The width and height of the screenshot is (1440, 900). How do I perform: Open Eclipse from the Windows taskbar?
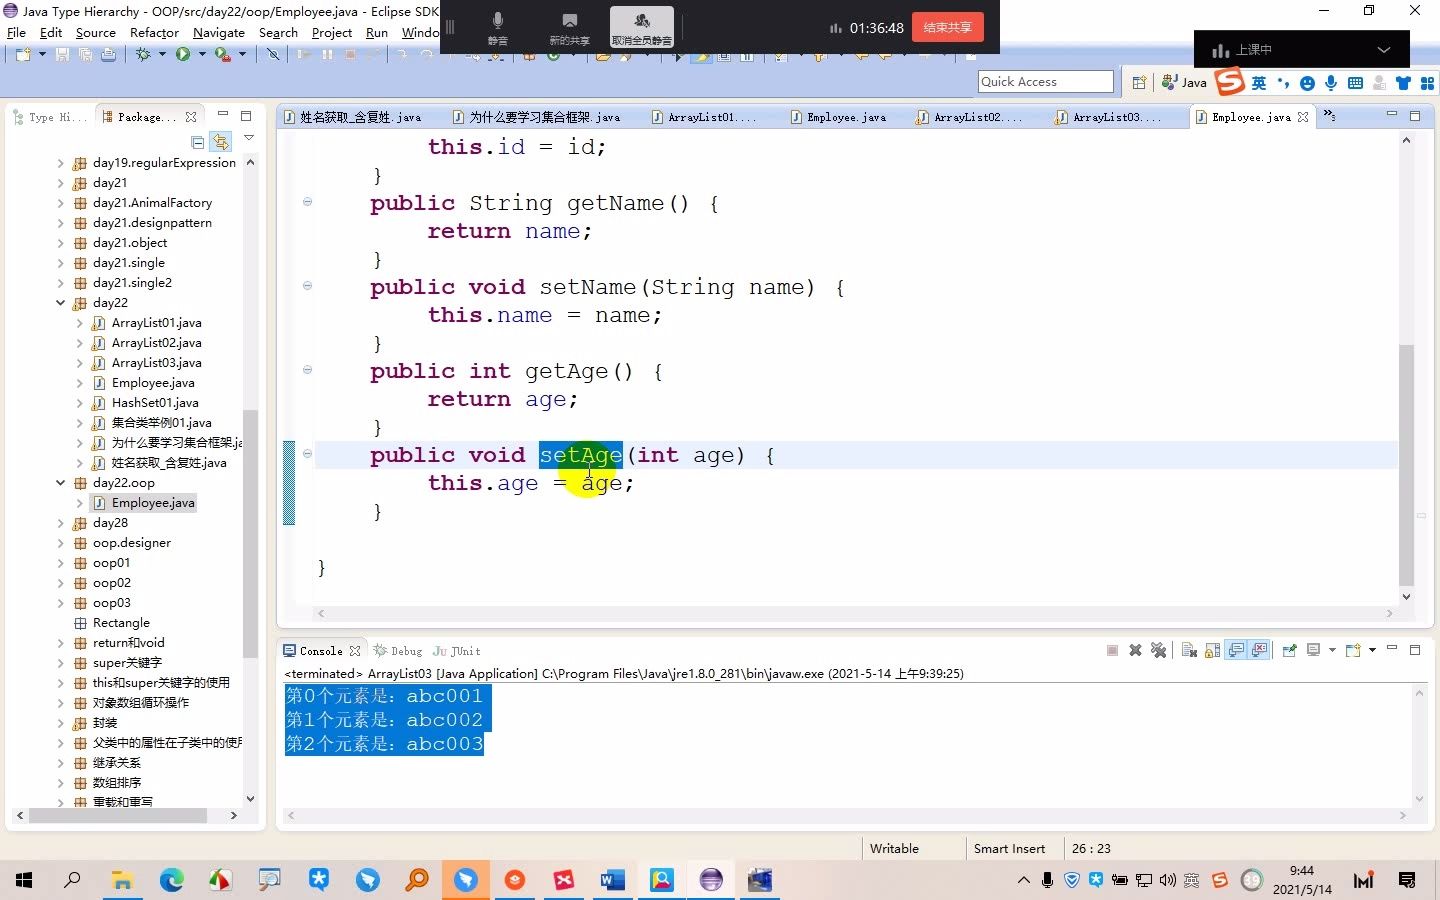coord(711,880)
